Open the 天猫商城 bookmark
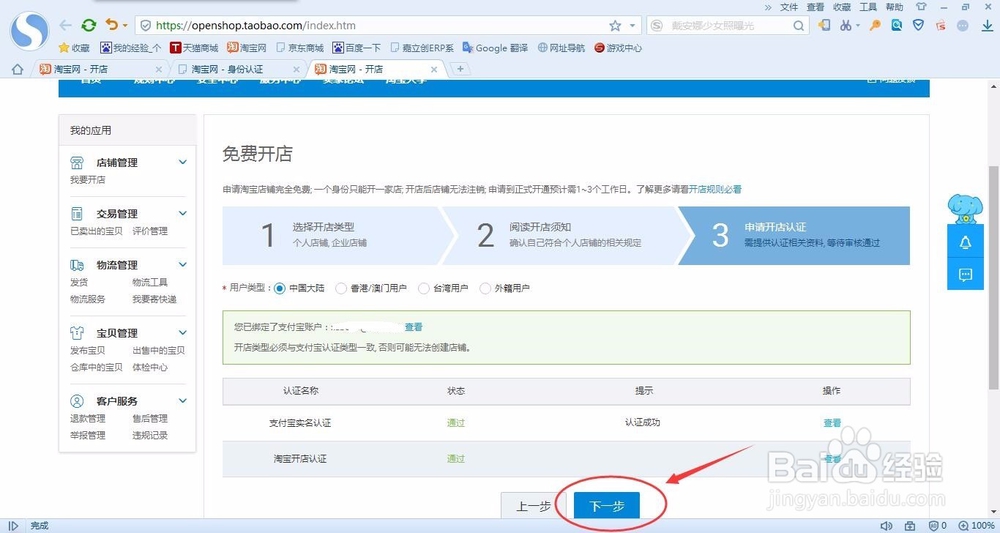Image resolution: width=1000 pixels, height=533 pixels. click(x=194, y=48)
